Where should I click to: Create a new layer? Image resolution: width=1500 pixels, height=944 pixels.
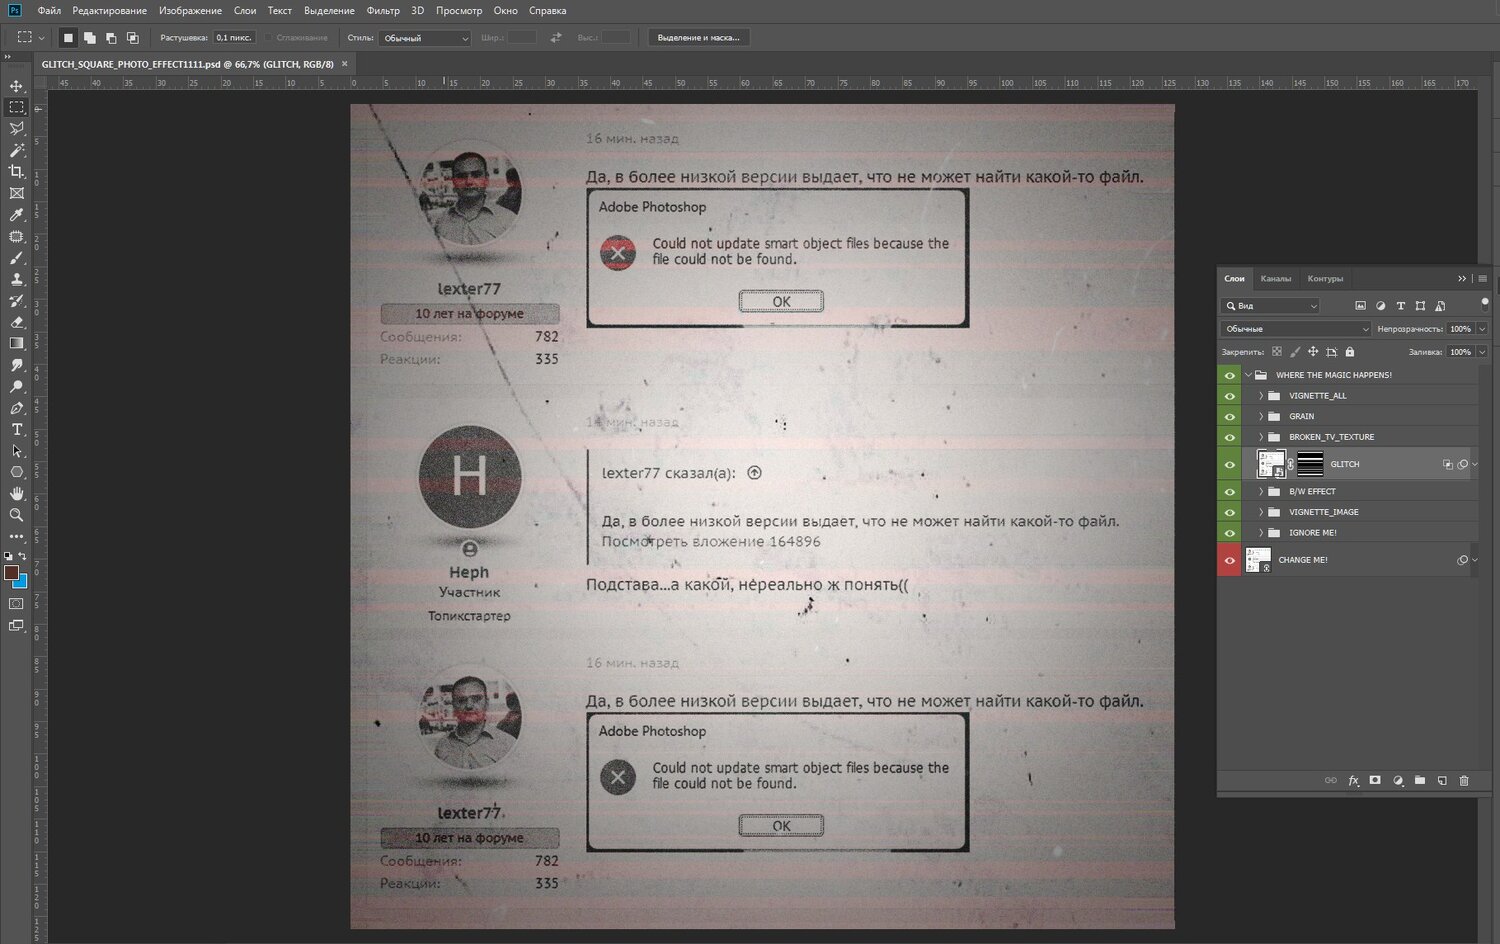click(1442, 781)
